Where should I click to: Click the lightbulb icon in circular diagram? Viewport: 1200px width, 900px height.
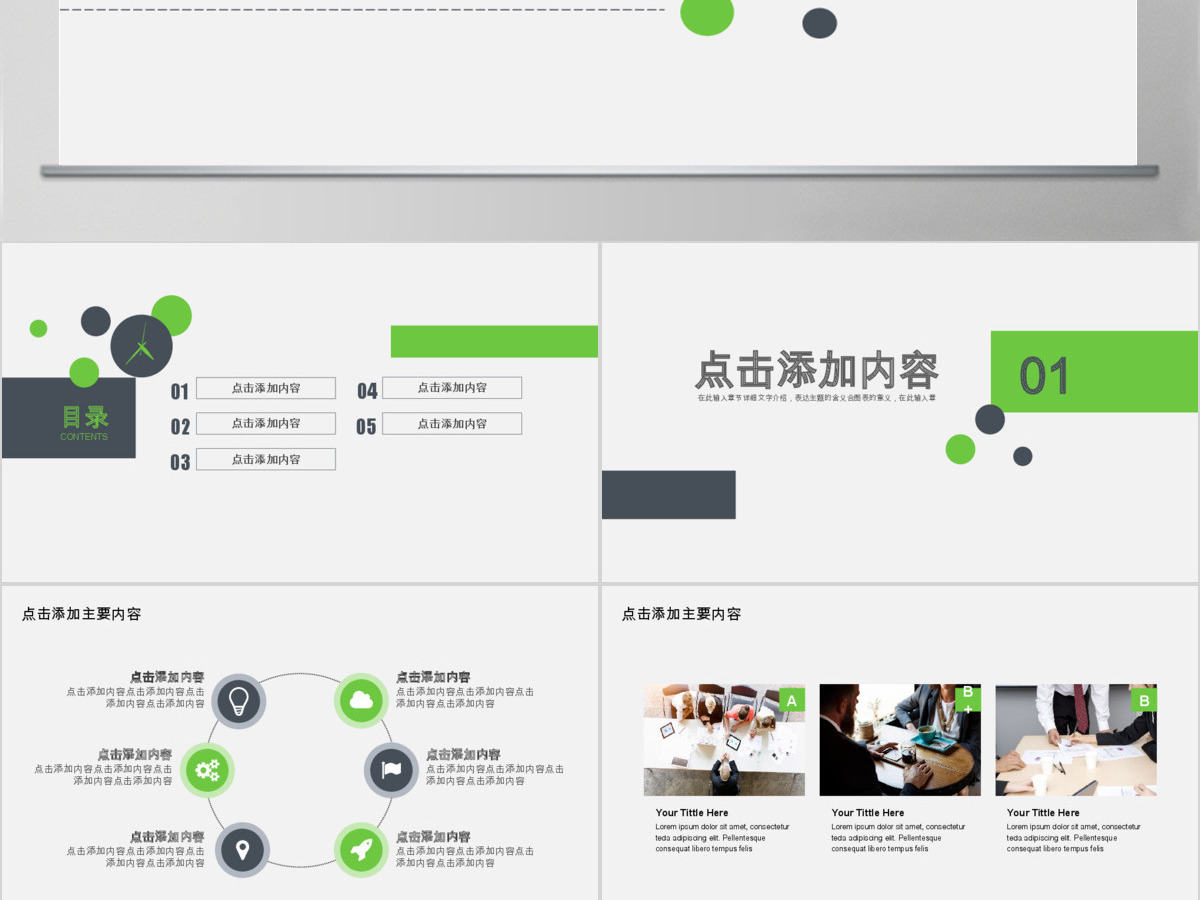click(238, 700)
